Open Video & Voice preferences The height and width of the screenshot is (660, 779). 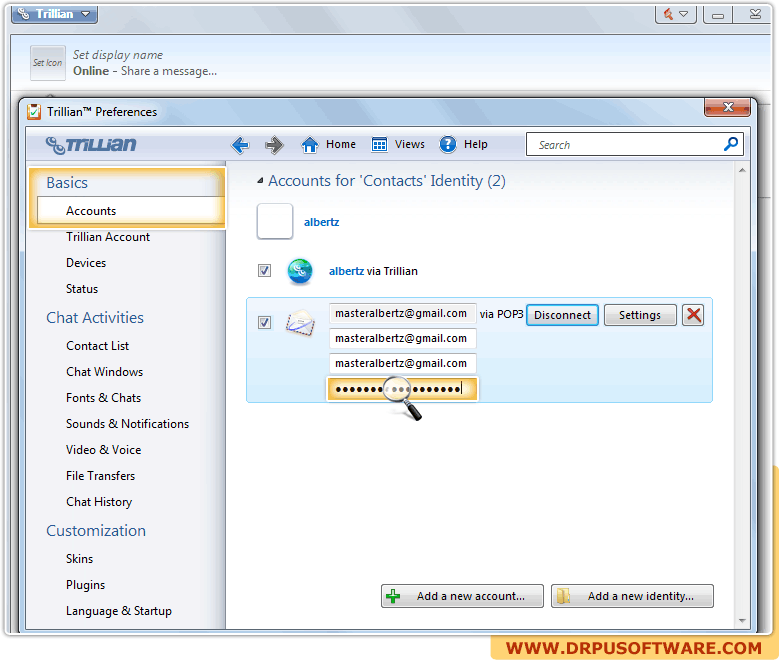103,450
